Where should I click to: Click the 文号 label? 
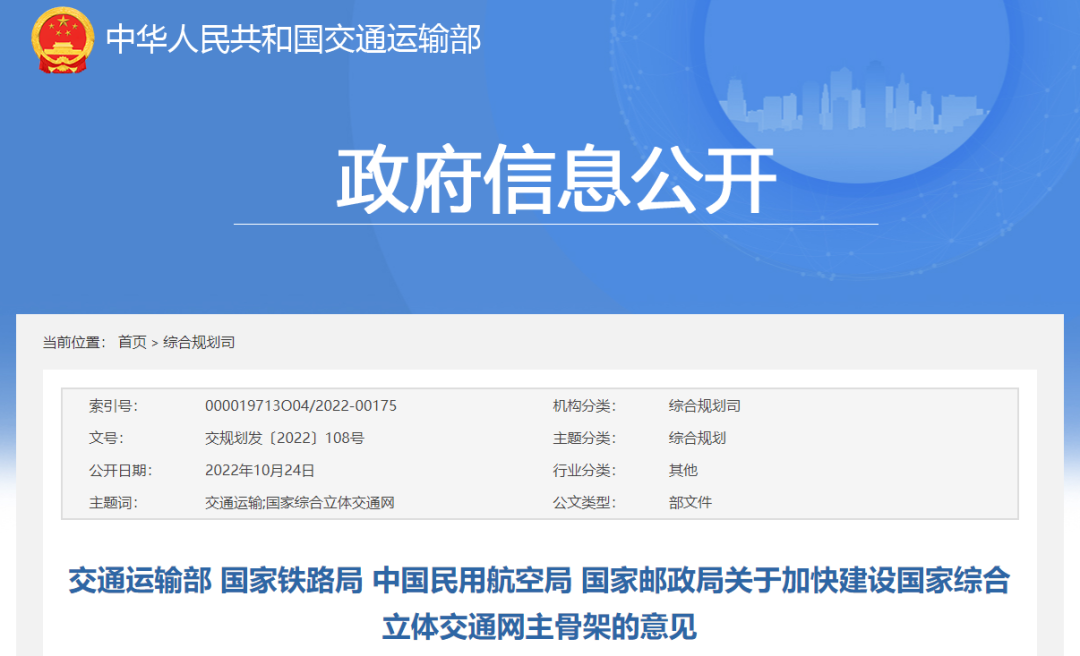click(x=106, y=438)
